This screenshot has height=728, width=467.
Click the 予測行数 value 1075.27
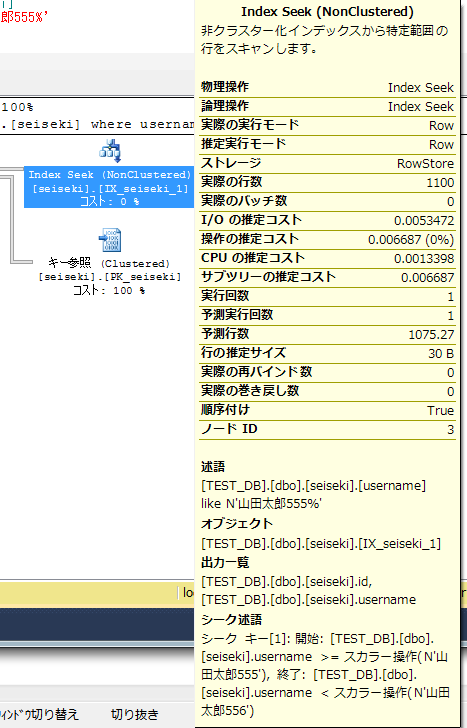431,335
